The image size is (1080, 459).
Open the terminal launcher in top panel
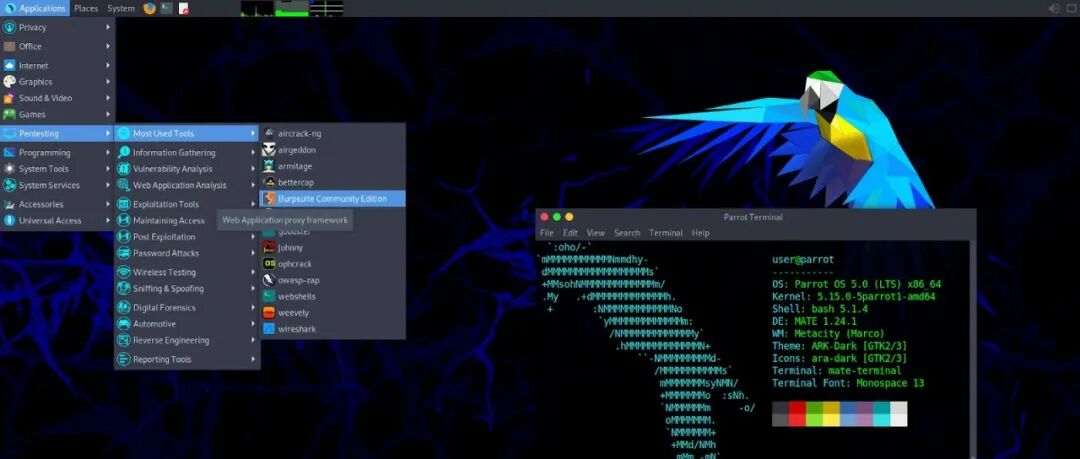167,8
